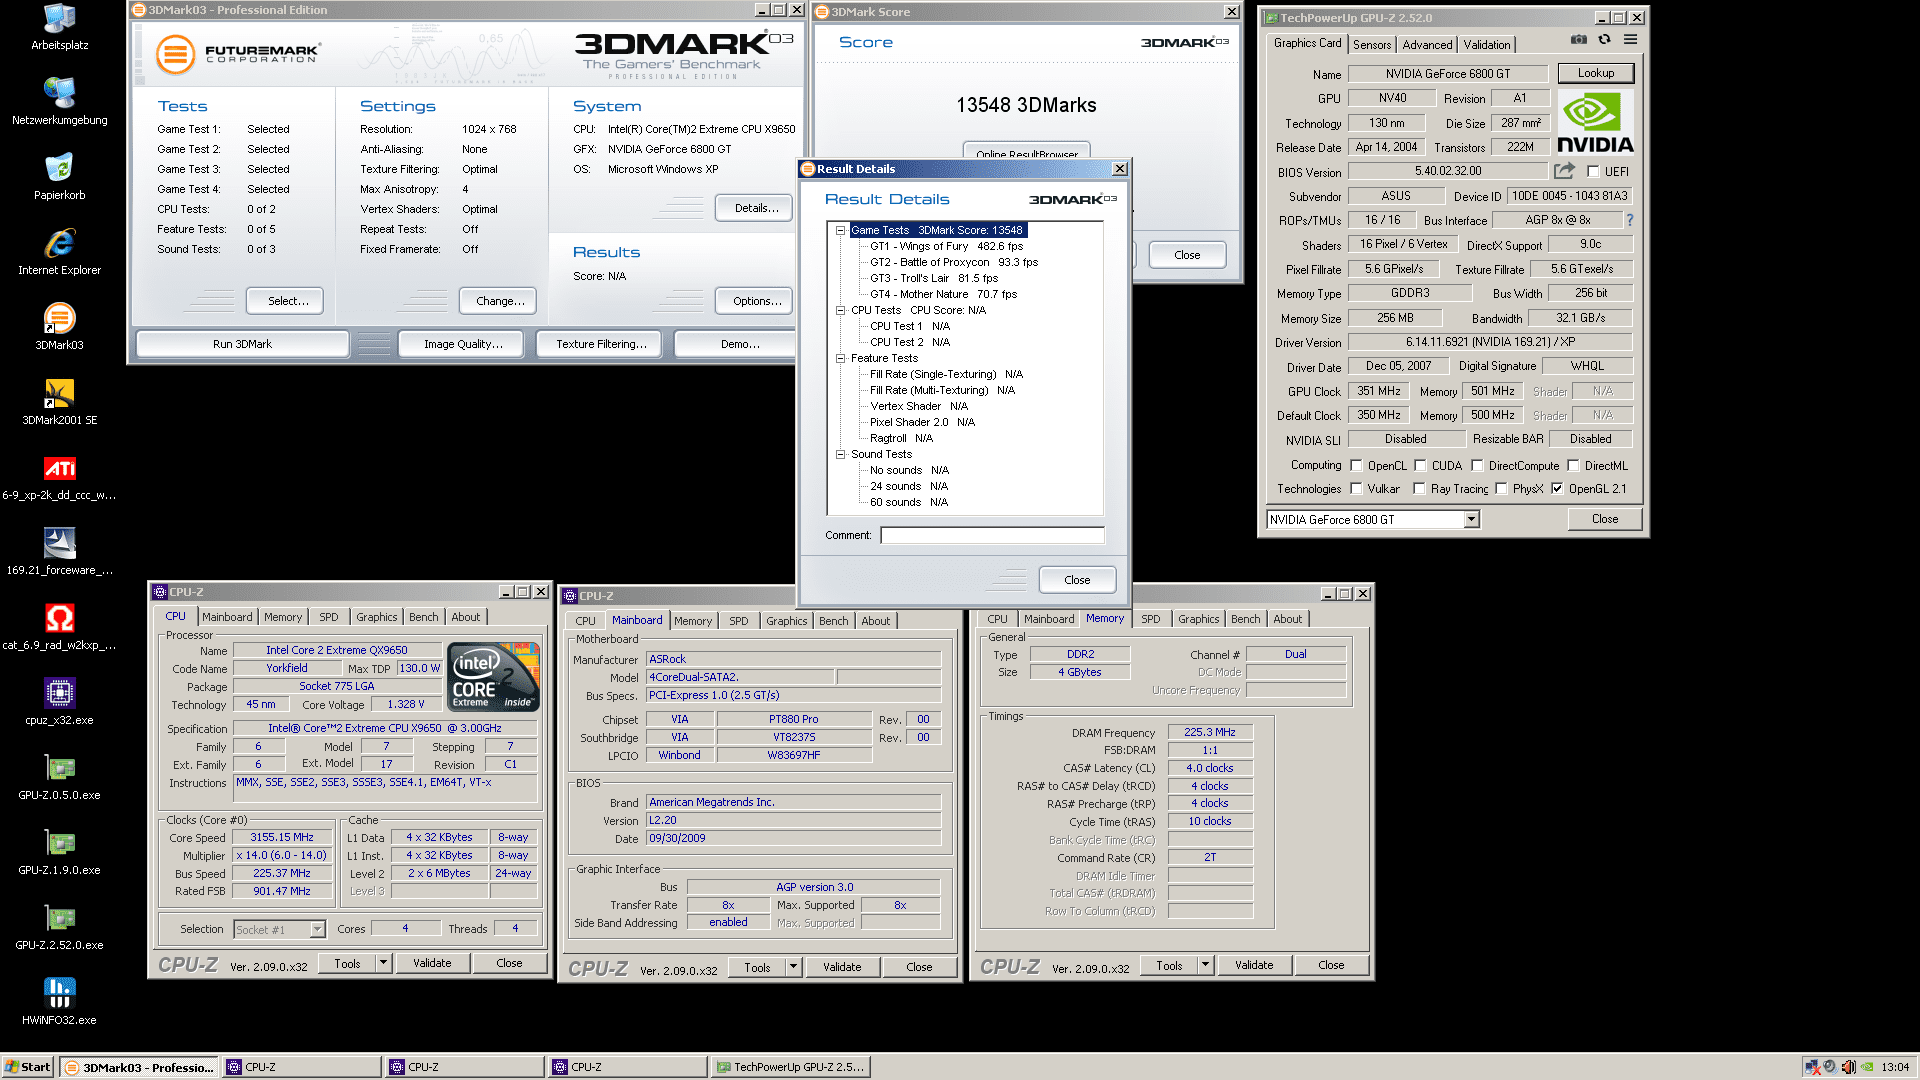Click the CPU-Z taskbar button next to 3DMark03
The width and height of the screenshot is (1920, 1080).
[x=302, y=1067]
